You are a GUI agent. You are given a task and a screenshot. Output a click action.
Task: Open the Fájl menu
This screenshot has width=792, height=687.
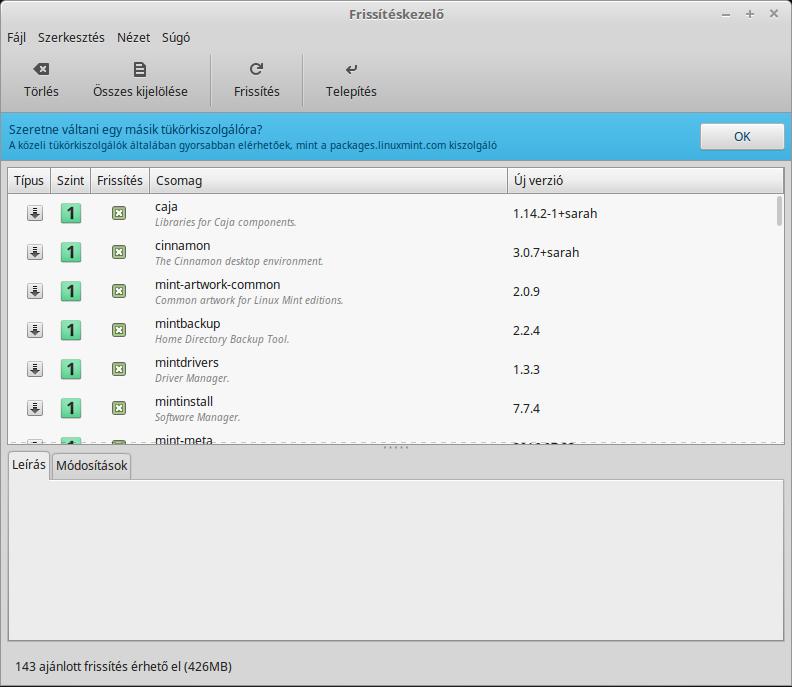[16, 38]
